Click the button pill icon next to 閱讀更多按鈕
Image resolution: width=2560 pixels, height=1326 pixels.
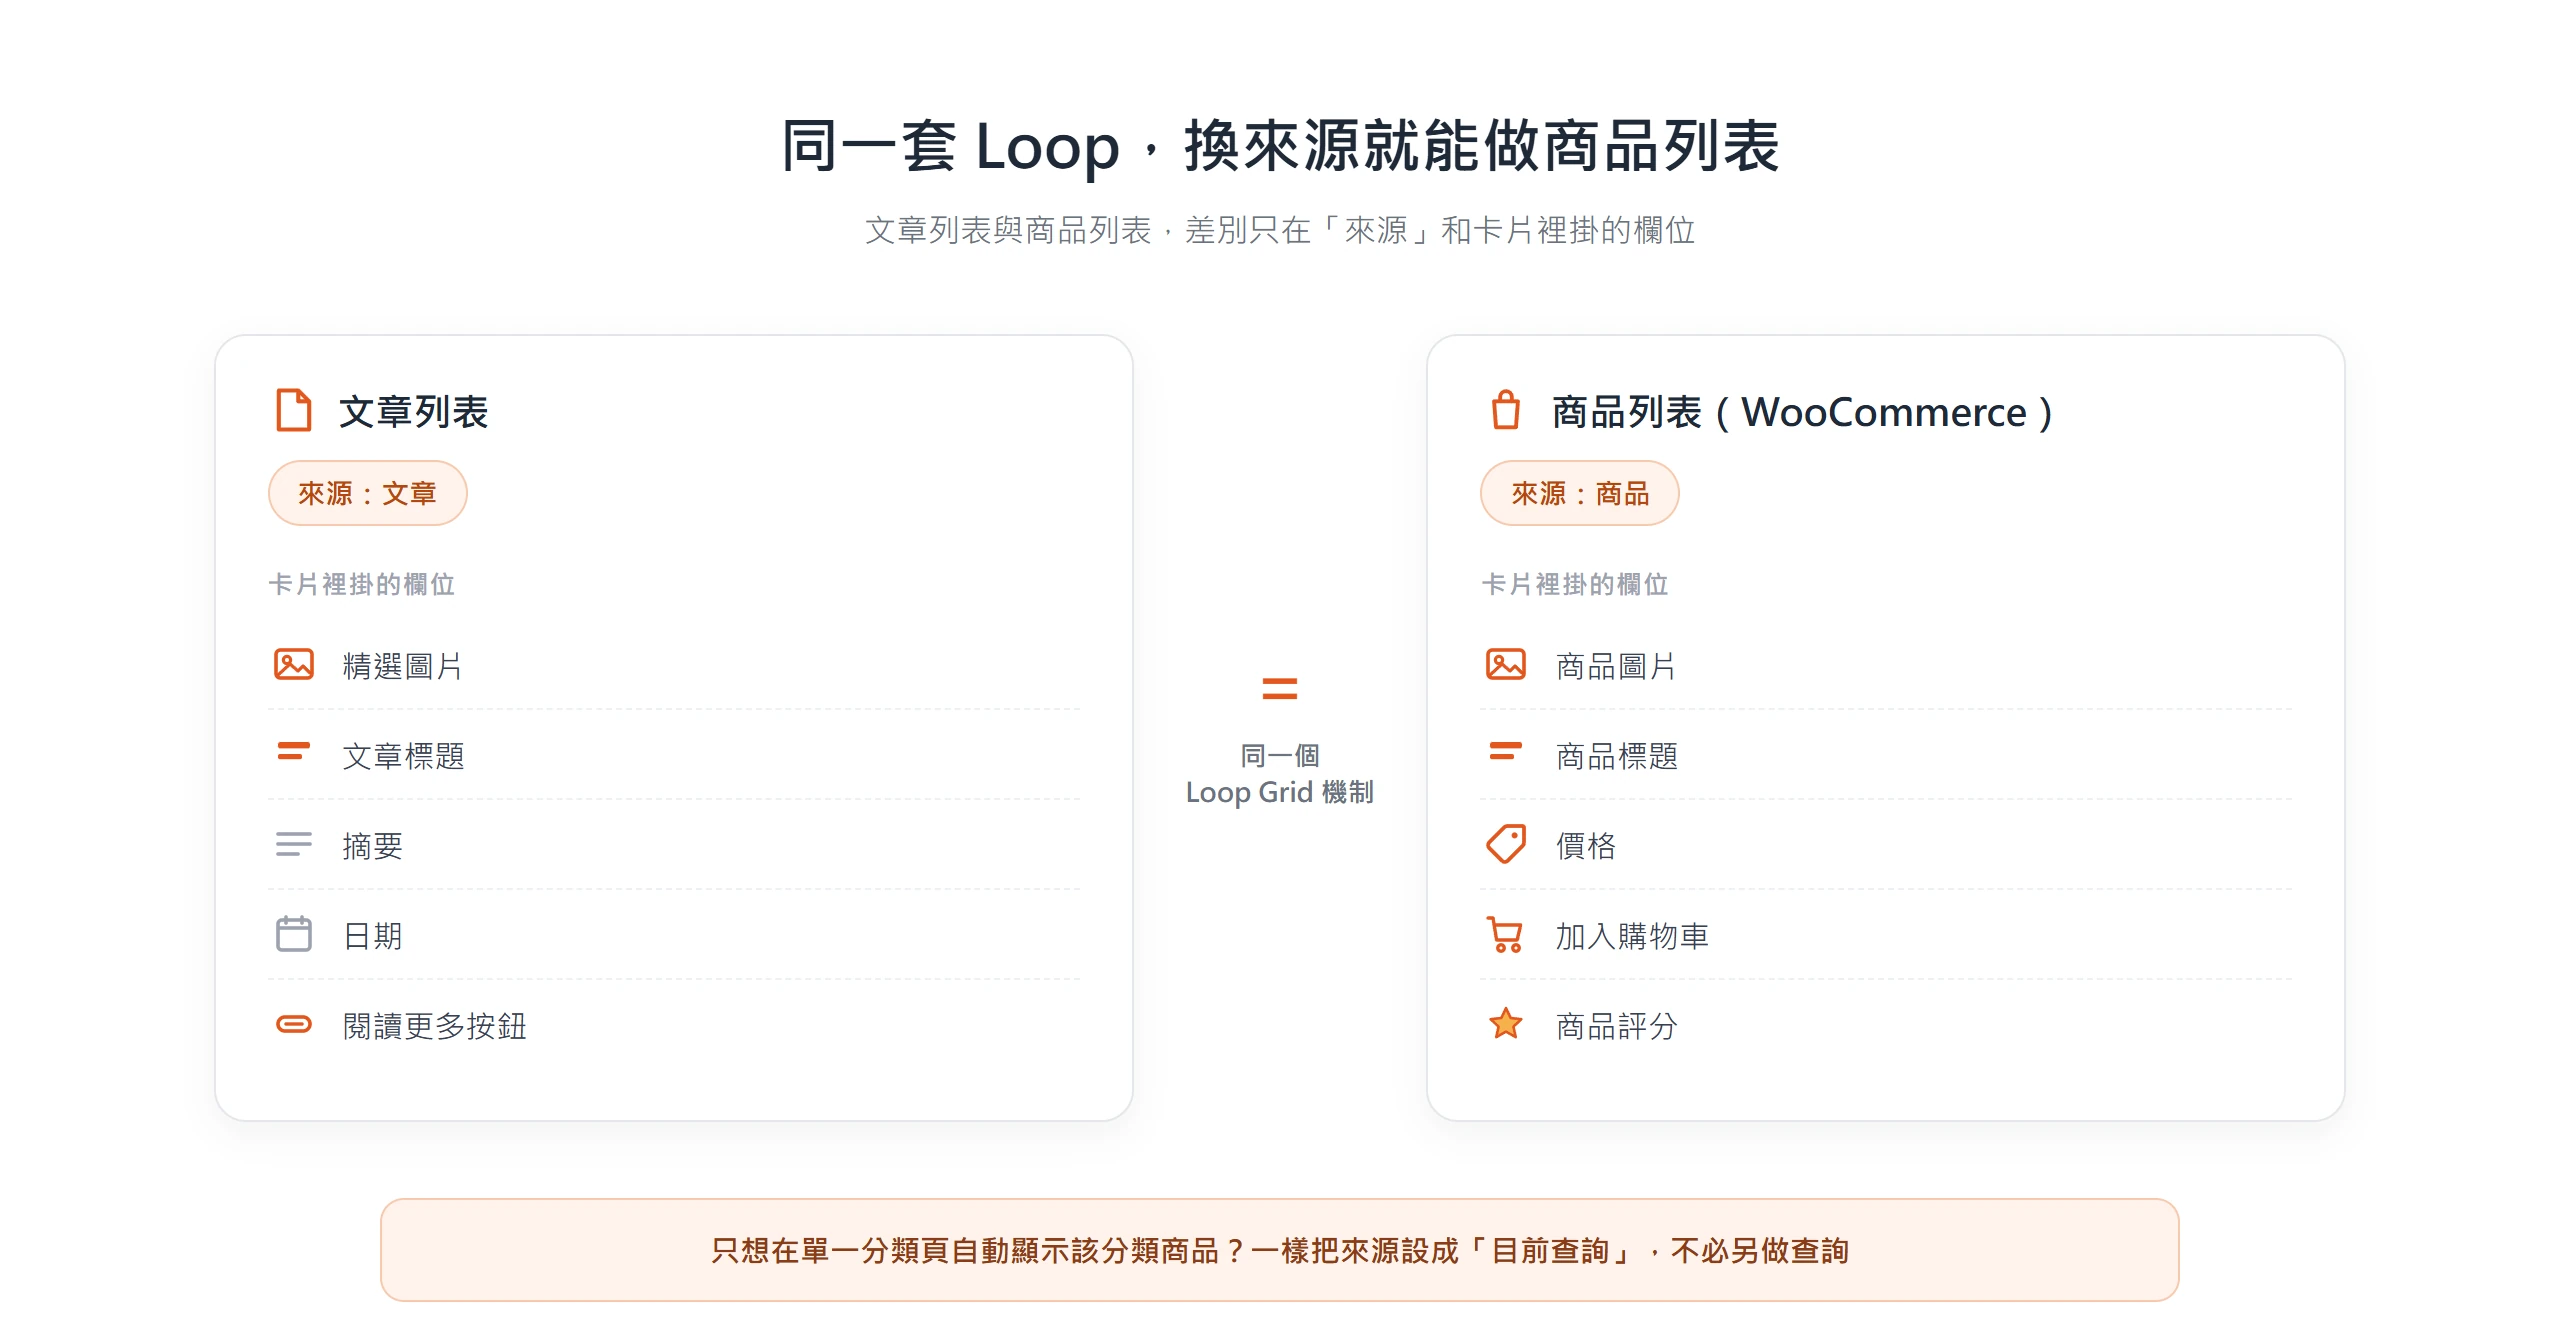click(x=293, y=1024)
